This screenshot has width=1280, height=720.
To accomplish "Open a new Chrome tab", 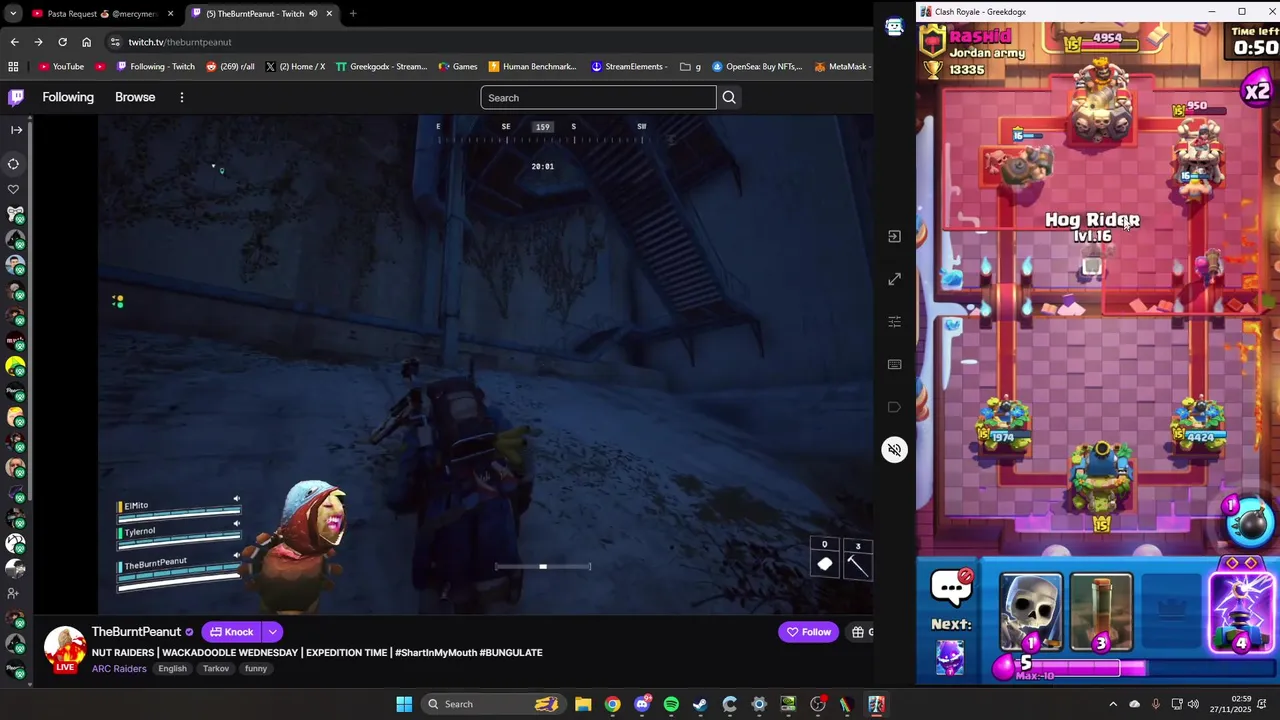I will pyautogui.click(x=353, y=13).
